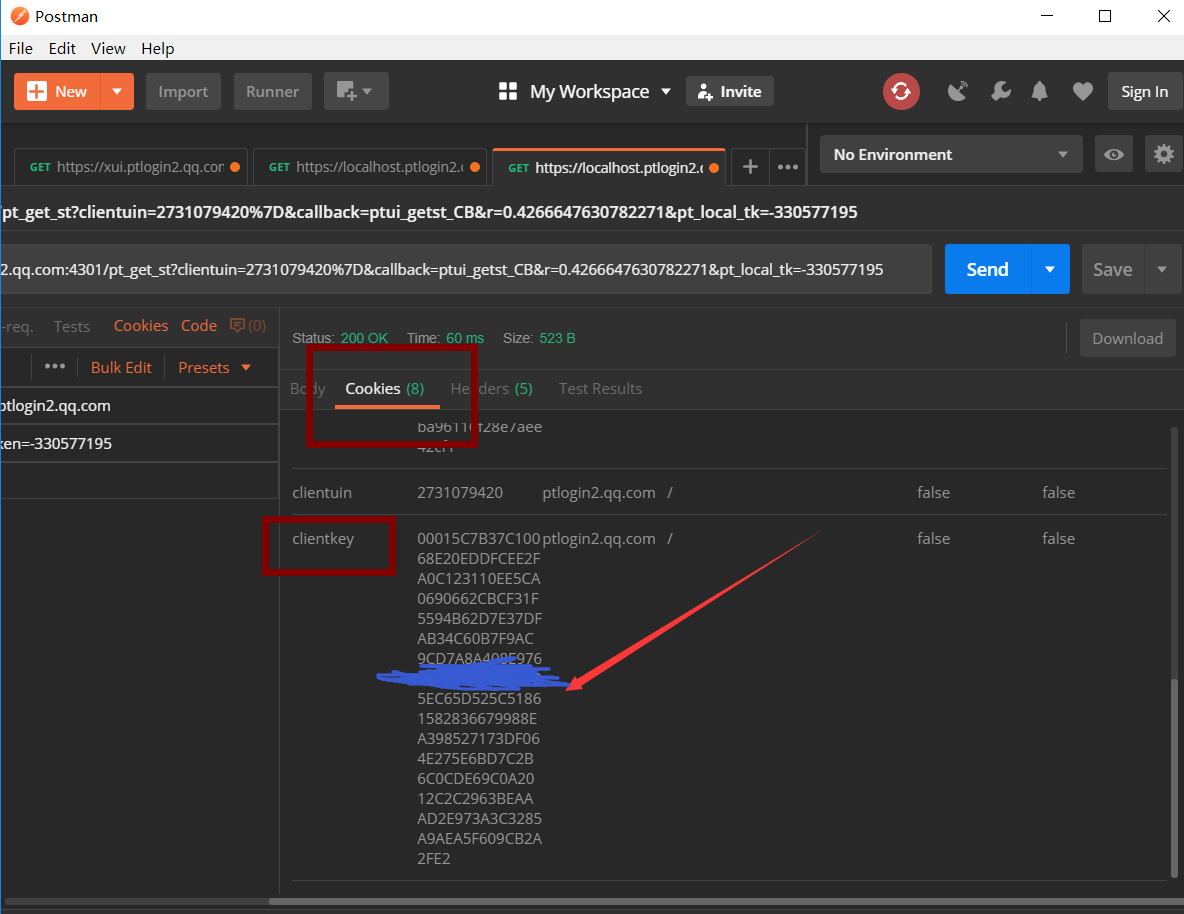
Task: Click the response time 60 ms
Action: click(x=465, y=338)
